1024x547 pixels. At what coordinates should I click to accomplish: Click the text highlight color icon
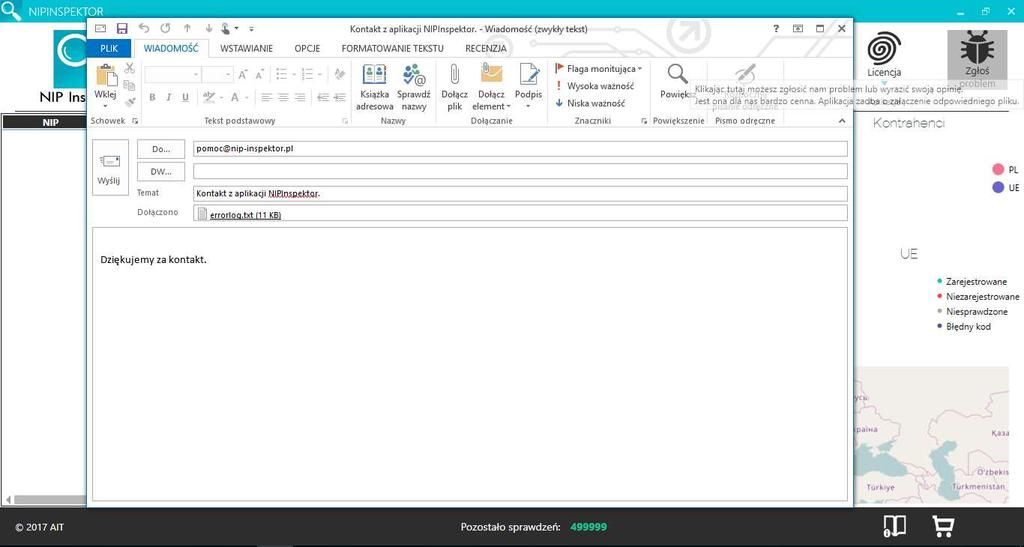(x=208, y=97)
